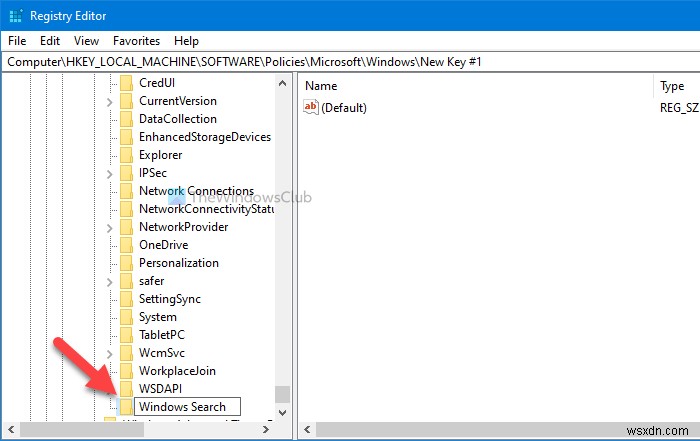Screen dimensions: 700x441
Task: Click the (Default) value string icon
Action: coord(311,107)
